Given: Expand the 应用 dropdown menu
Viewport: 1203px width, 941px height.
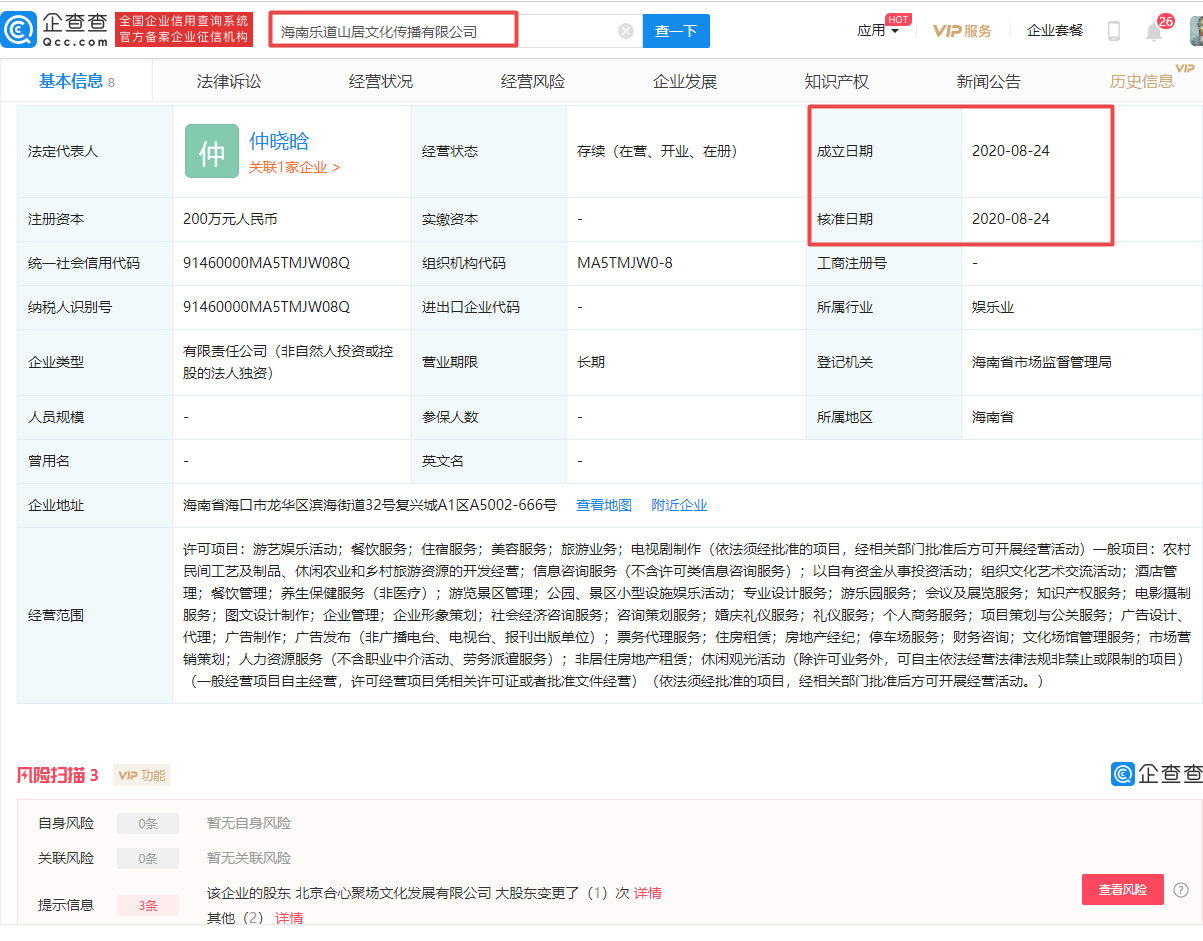Looking at the screenshot, I should click(878, 31).
